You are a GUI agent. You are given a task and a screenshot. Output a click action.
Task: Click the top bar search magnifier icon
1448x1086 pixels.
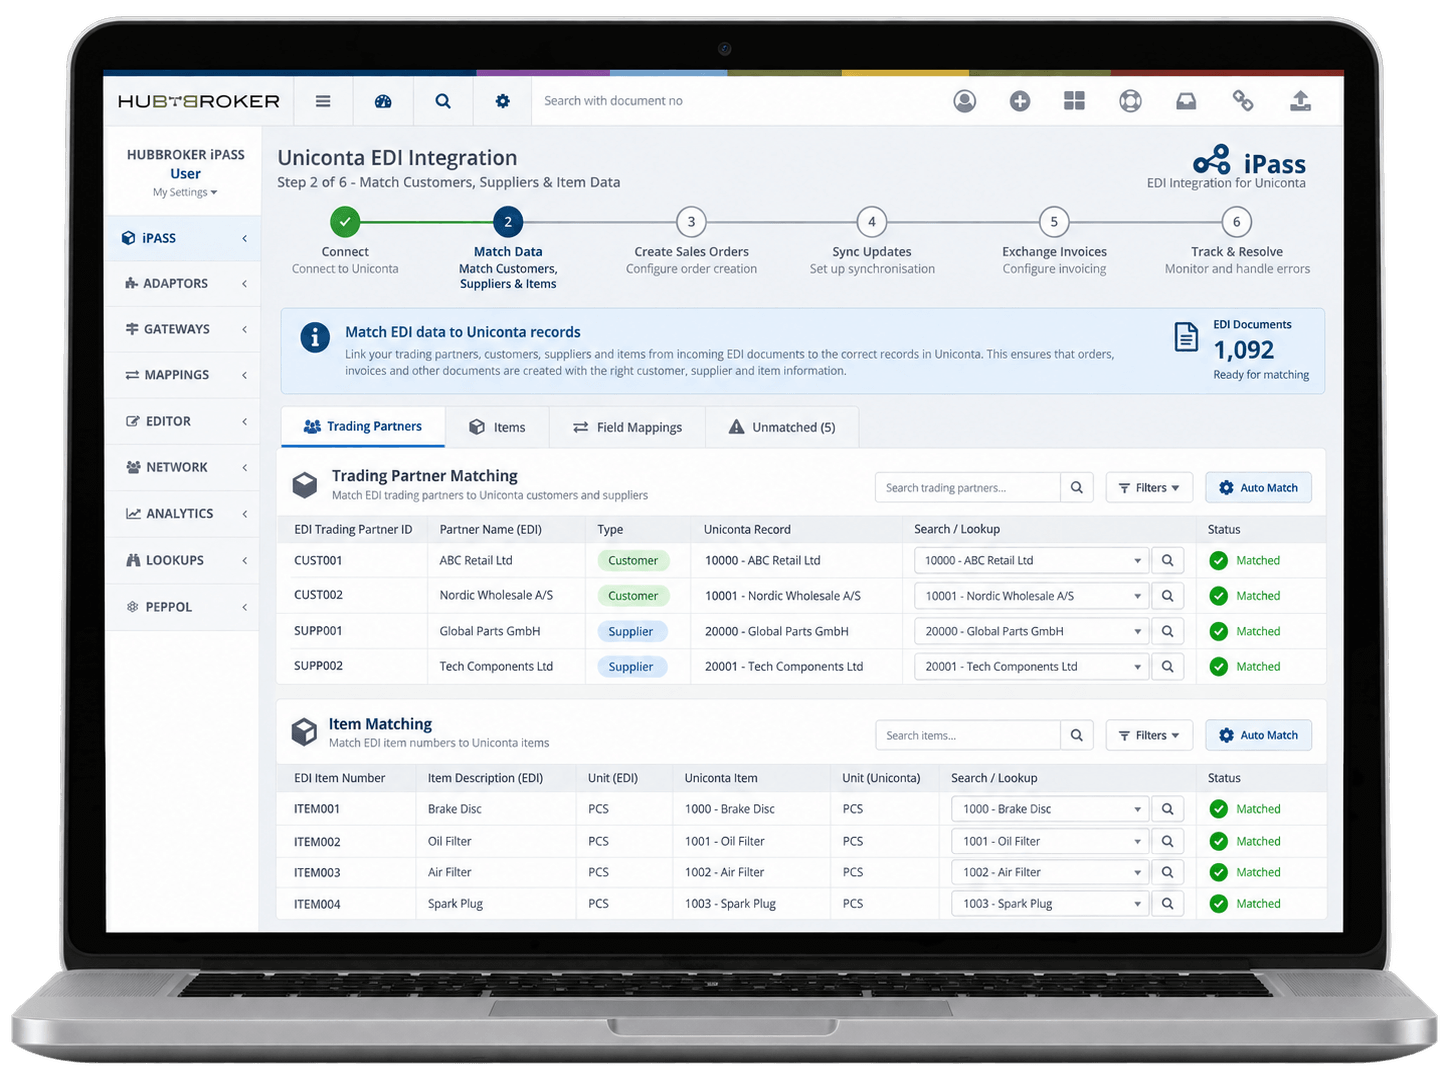click(443, 101)
